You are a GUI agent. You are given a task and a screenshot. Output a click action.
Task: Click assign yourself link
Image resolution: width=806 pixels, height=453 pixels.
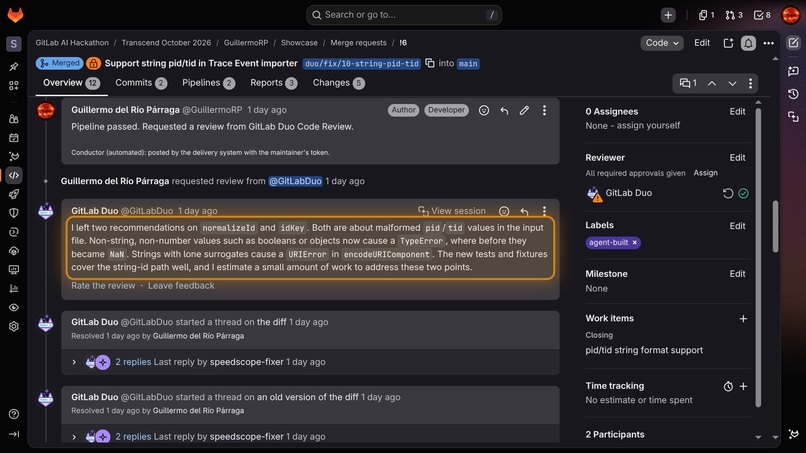pyautogui.click(x=648, y=125)
